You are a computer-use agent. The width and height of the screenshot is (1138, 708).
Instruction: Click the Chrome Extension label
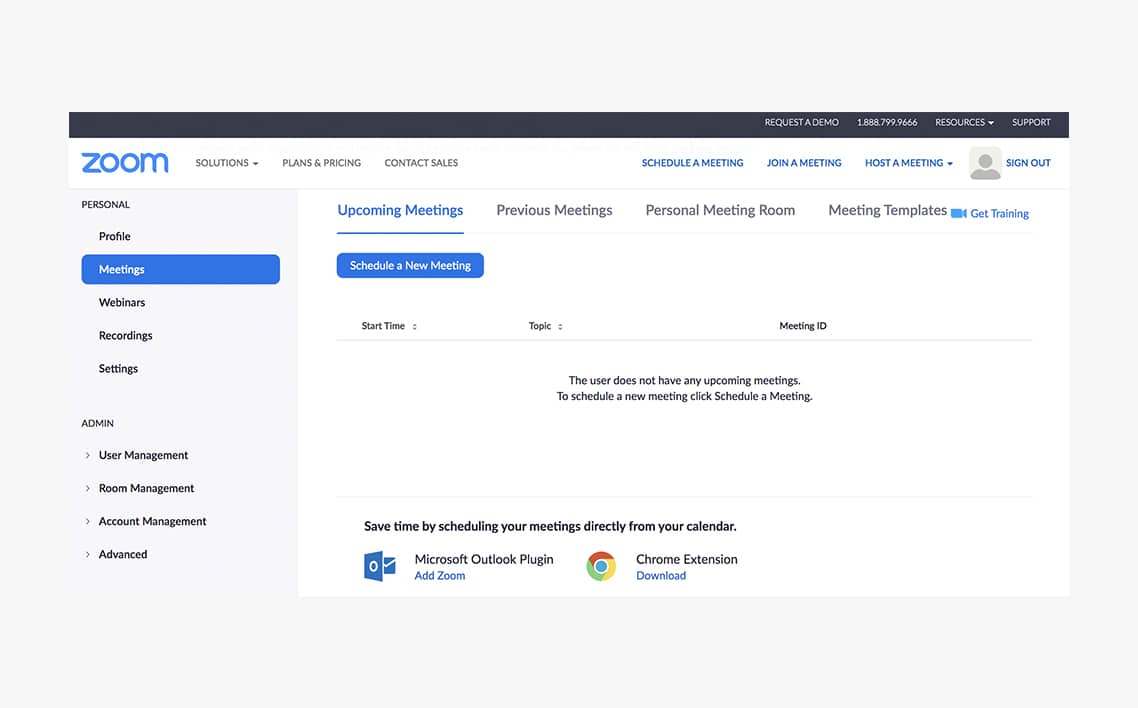(x=687, y=559)
